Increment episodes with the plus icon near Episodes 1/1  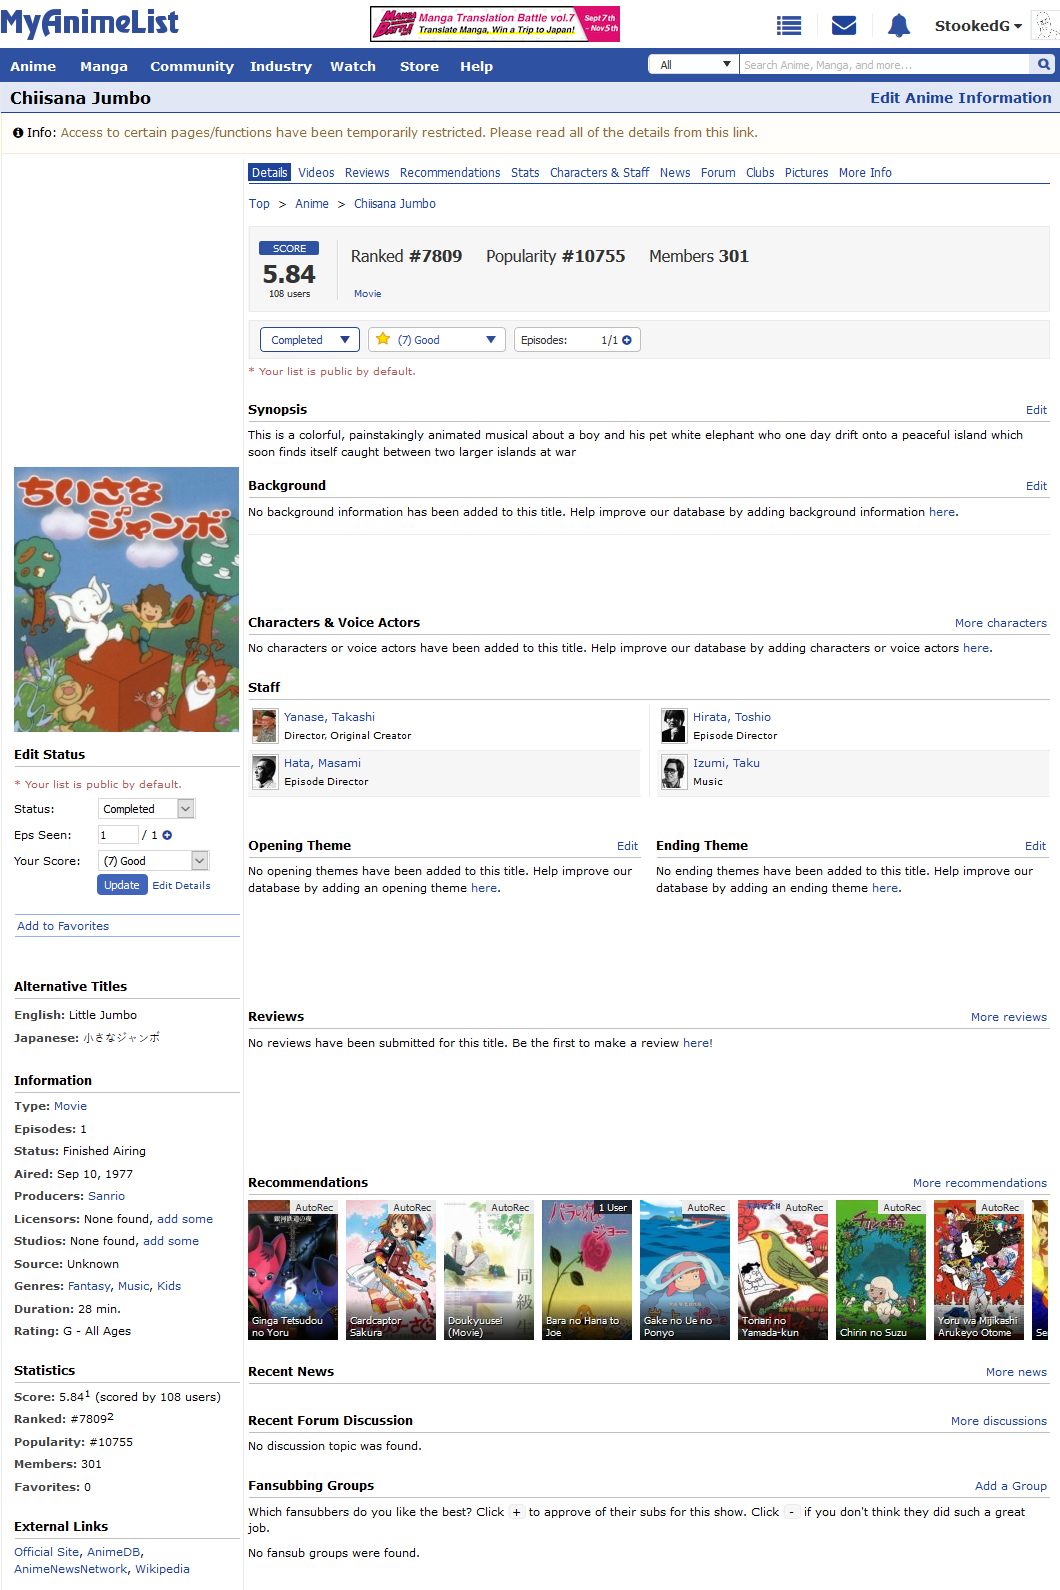(x=627, y=340)
